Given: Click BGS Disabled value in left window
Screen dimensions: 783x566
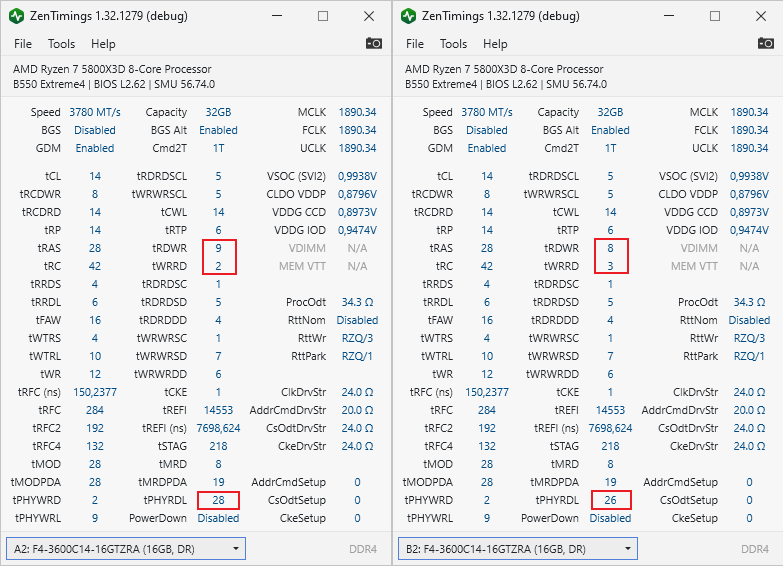Looking at the screenshot, I should point(95,130).
